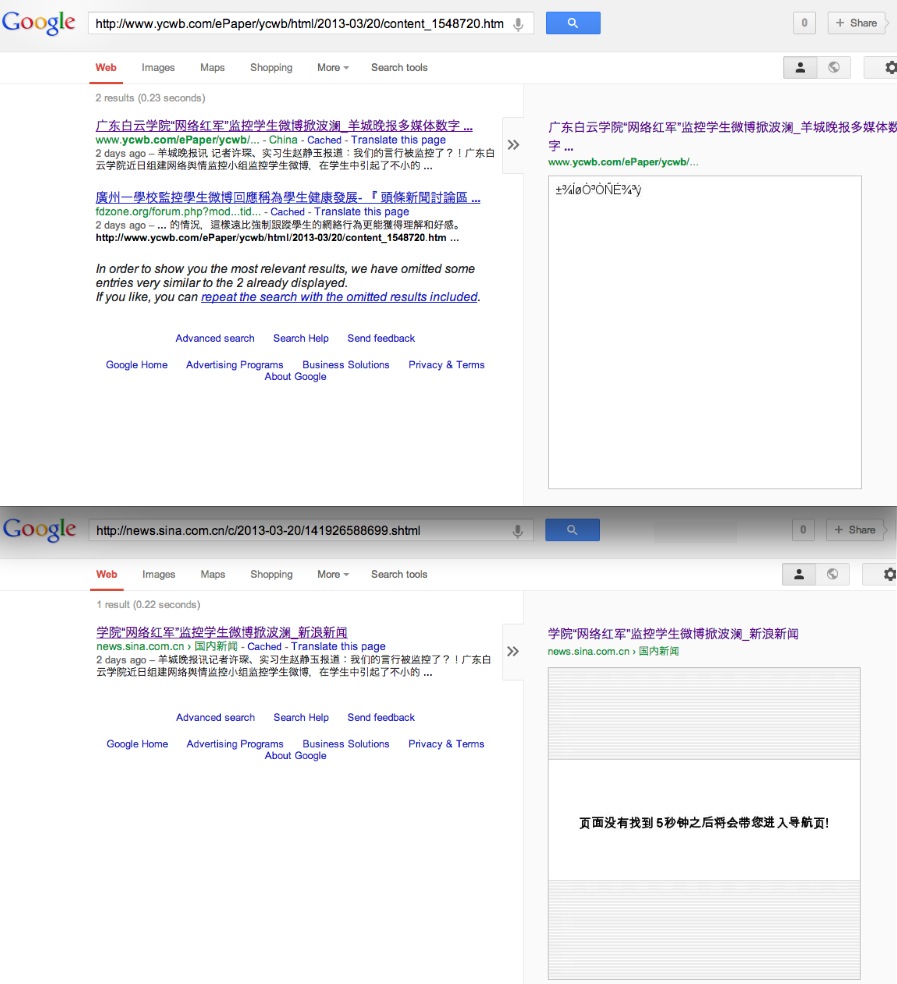Image resolution: width=897 pixels, height=984 pixels.
Task: Open Advertising Programs in top footer
Action: [234, 365]
